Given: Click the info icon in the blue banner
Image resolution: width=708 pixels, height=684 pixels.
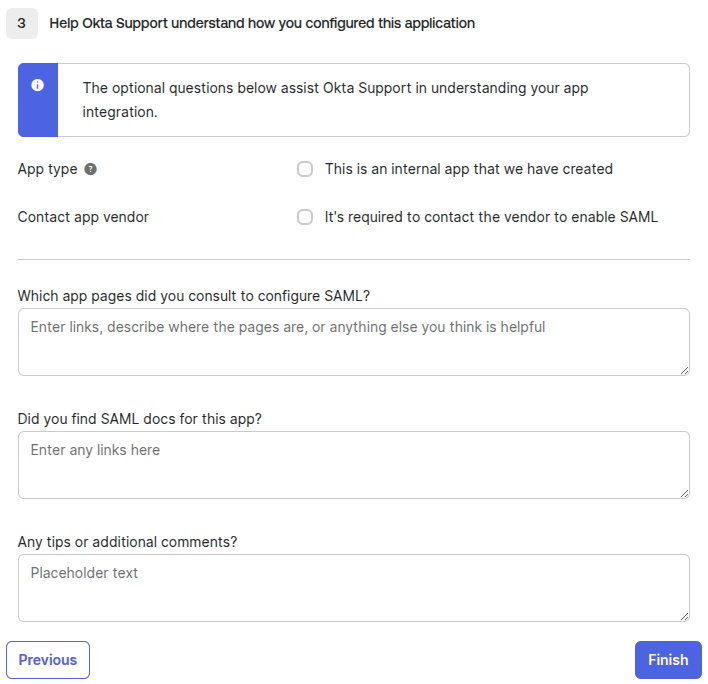Looking at the screenshot, I should [x=38, y=85].
